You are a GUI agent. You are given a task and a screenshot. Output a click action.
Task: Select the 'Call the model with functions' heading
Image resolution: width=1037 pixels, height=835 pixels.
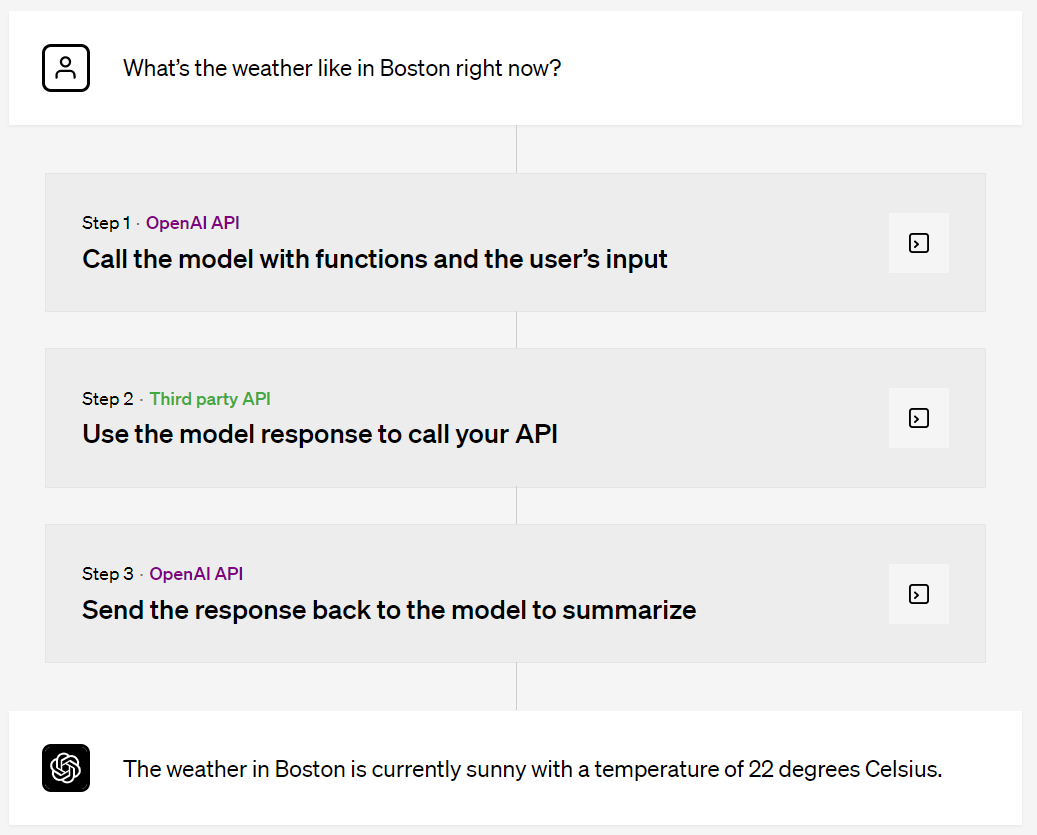375,260
